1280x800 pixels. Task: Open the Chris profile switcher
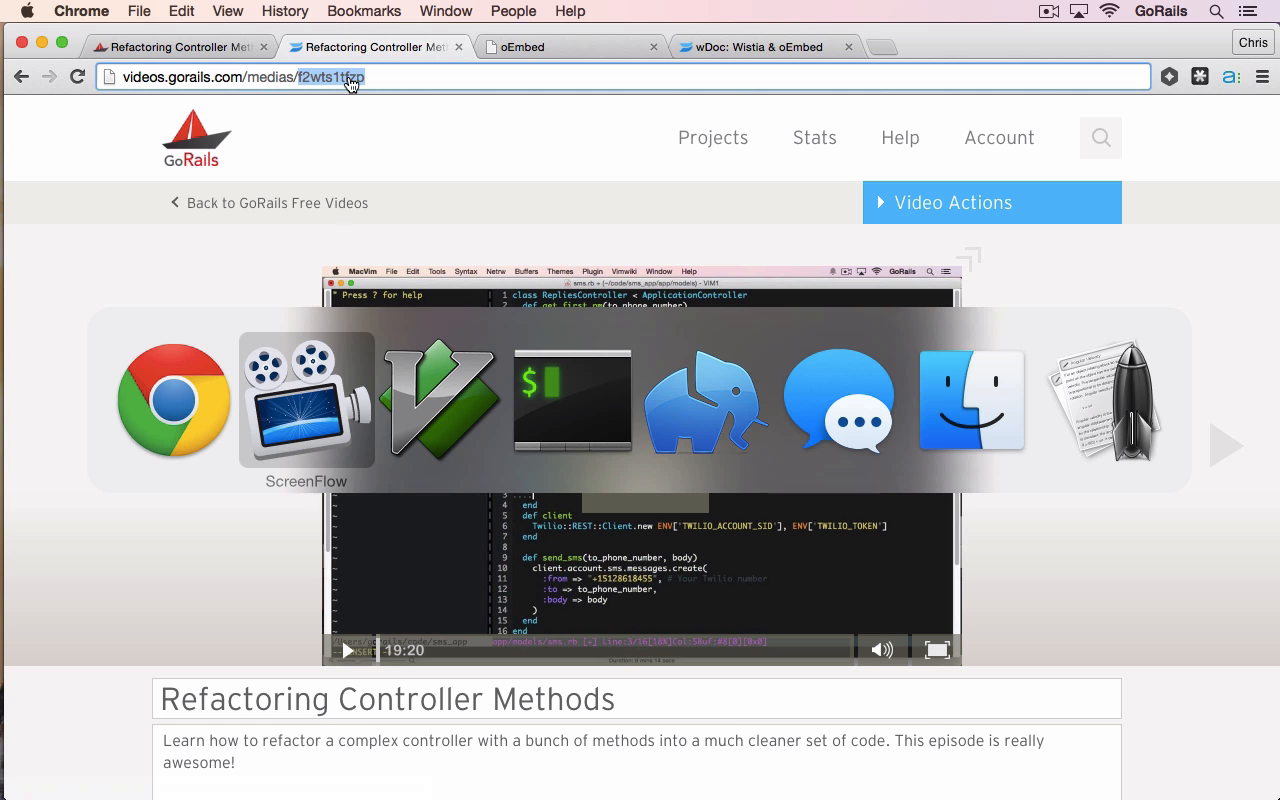tap(1253, 43)
